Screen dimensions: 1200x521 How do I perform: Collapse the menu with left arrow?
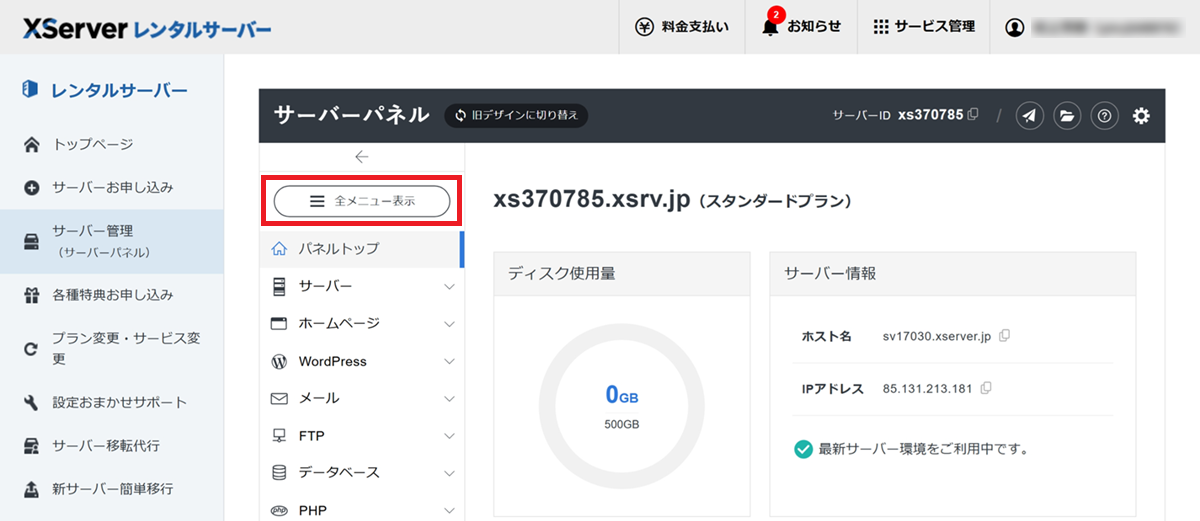[x=362, y=156]
